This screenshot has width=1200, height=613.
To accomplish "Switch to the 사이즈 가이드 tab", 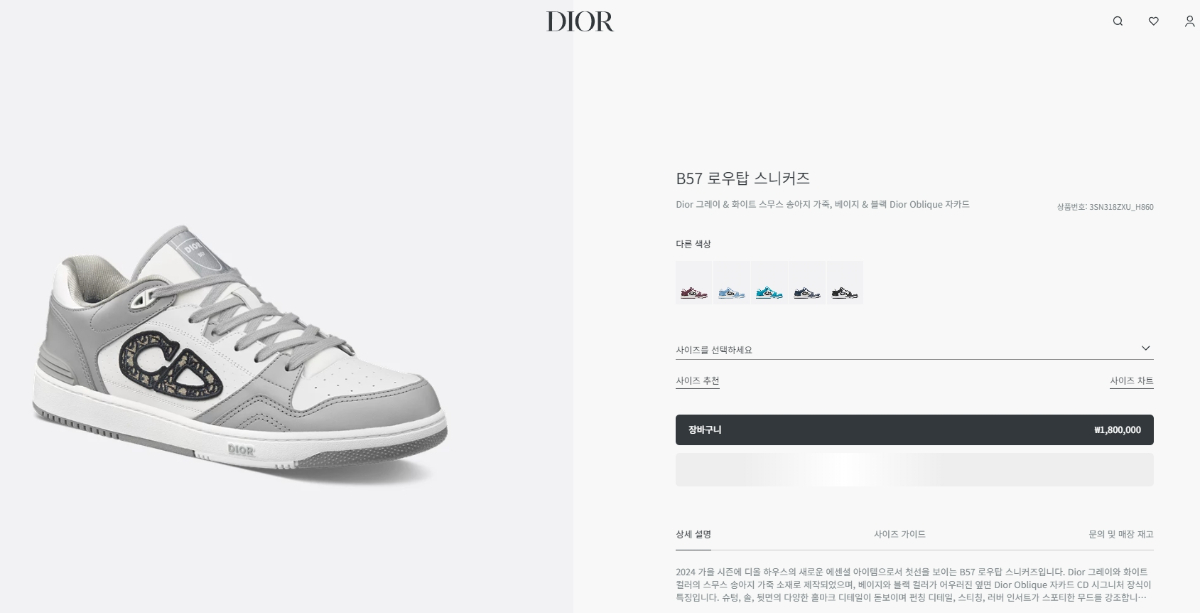I will pyautogui.click(x=900, y=534).
